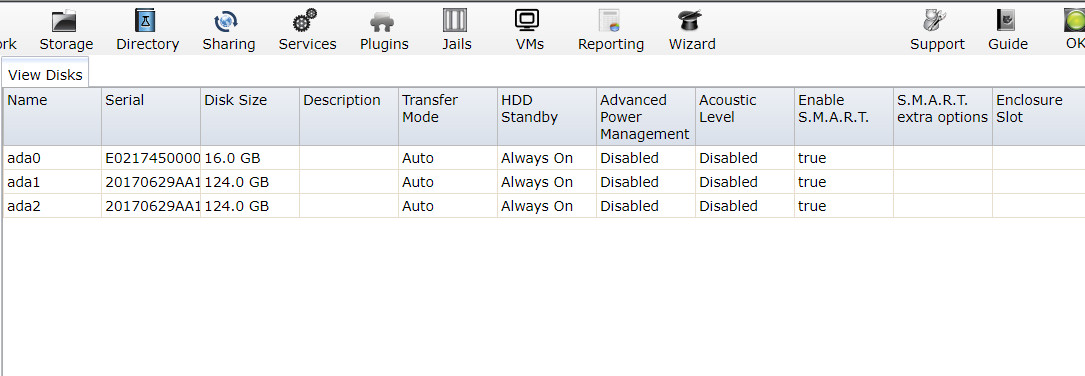Viewport: 1085px width, 376px height.
Task: Open the VMs monitor icon
Action: point(527,20)
